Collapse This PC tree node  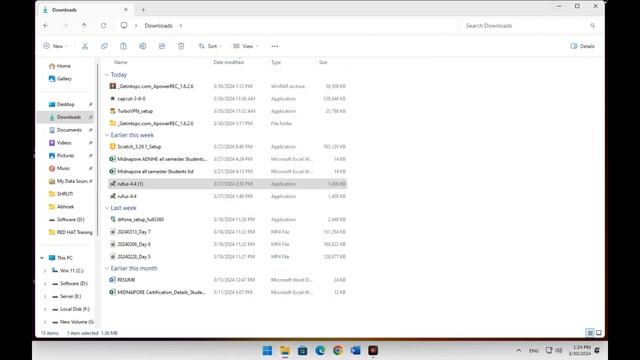42,258
